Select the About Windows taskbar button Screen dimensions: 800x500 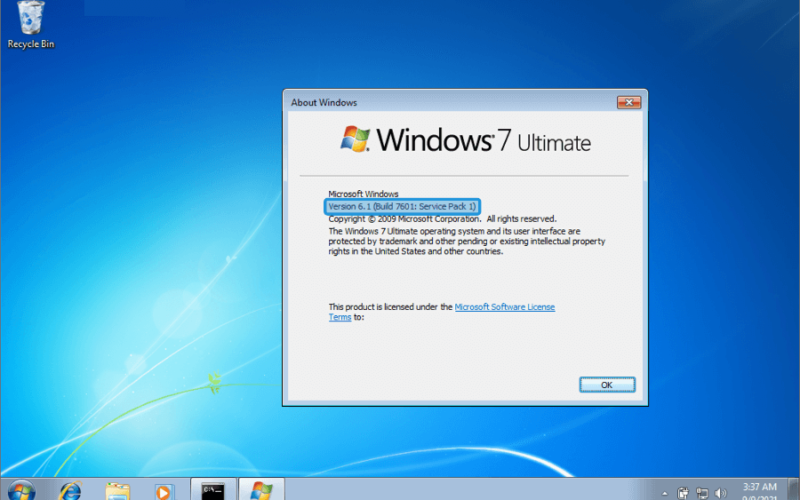pos(261,489)
